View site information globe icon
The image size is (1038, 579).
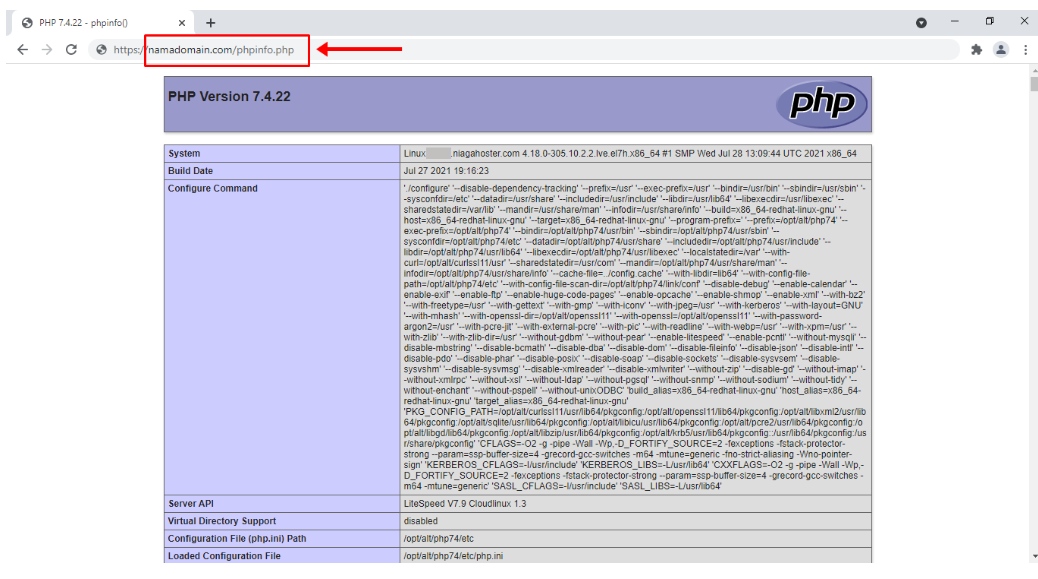101,50
